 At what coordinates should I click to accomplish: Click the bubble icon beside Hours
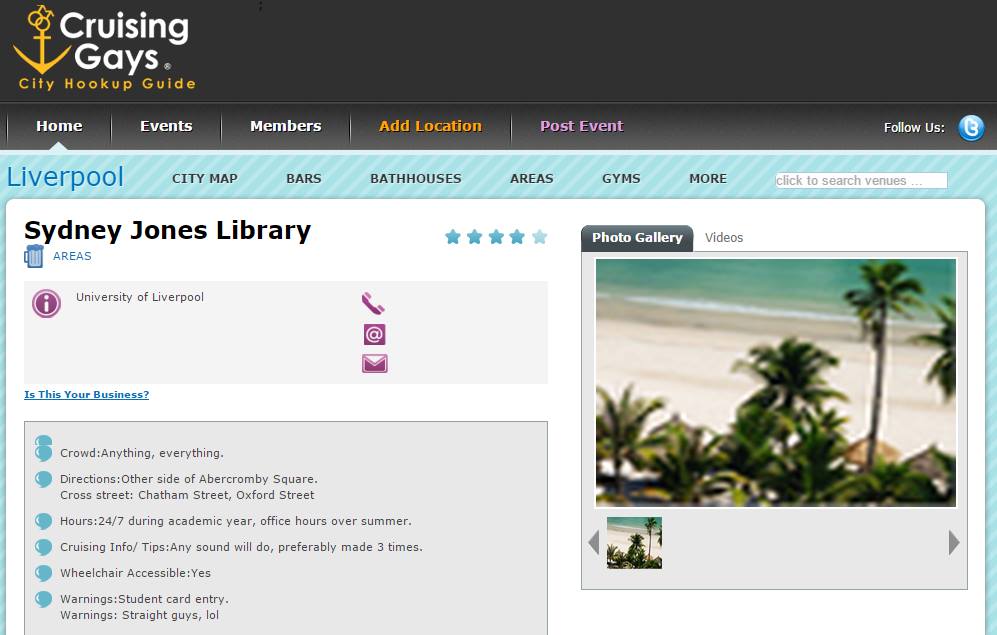43,521
